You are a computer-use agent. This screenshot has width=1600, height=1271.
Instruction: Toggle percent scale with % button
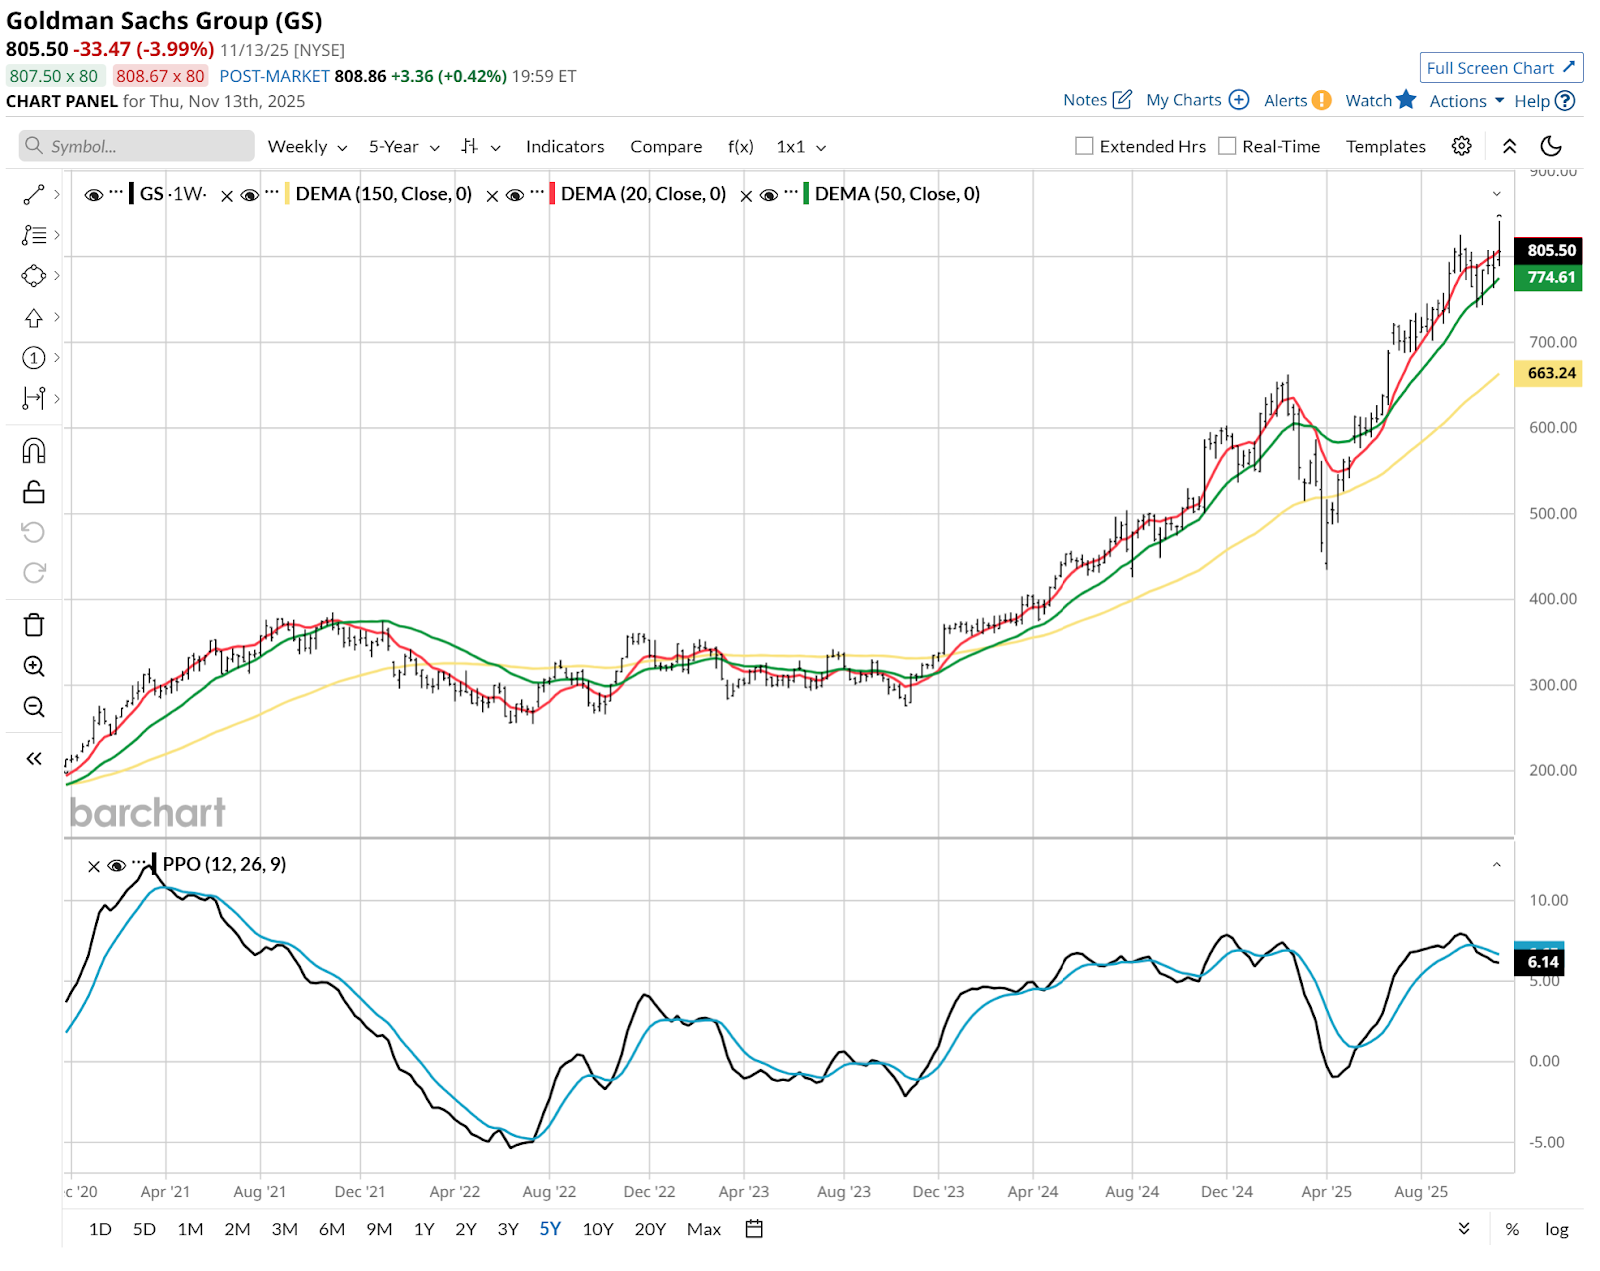(1512, 1229)
